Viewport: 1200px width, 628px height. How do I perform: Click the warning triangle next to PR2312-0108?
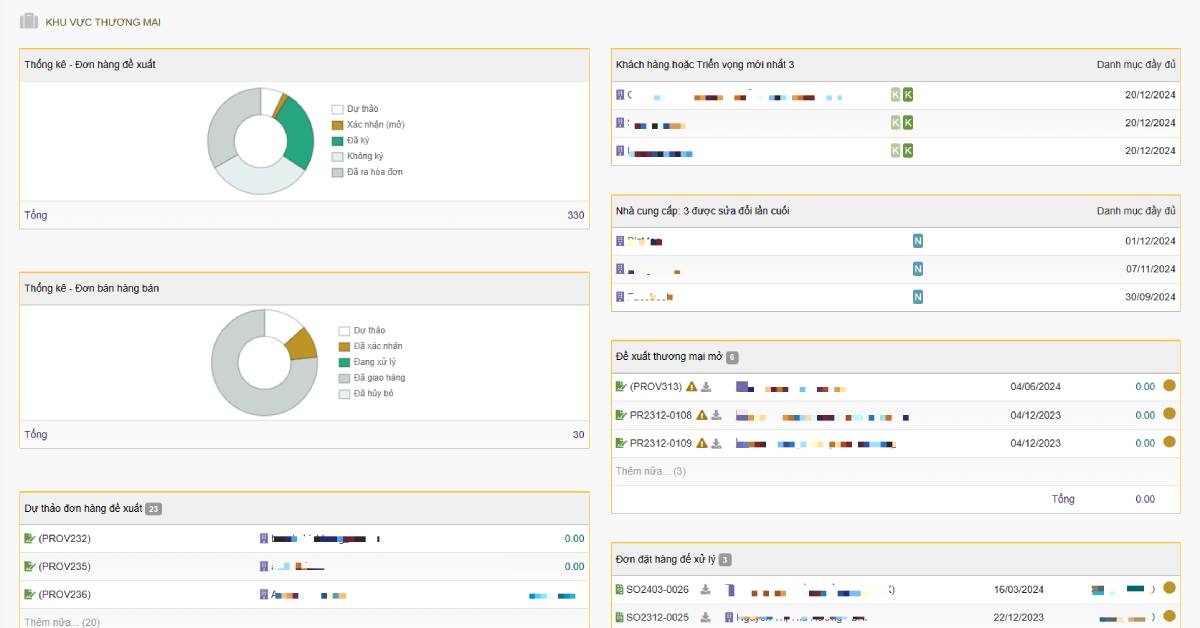(x=701, y=415)
